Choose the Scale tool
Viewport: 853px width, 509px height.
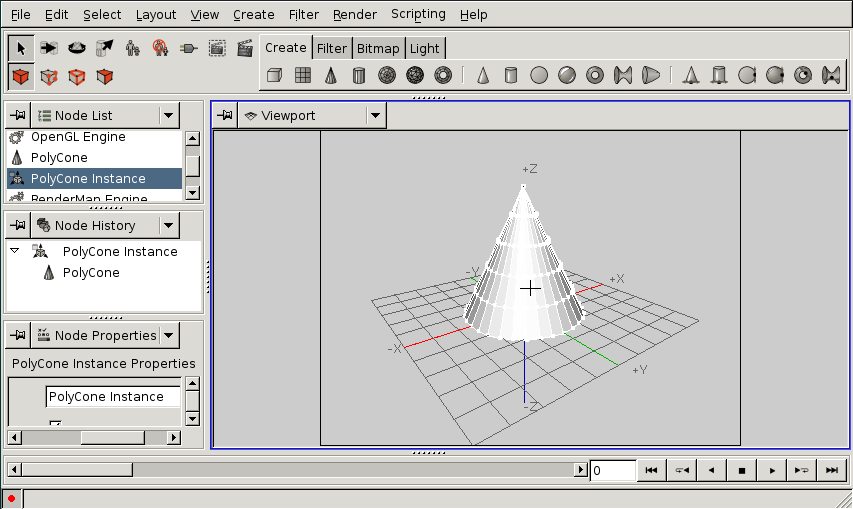point(104,48)
